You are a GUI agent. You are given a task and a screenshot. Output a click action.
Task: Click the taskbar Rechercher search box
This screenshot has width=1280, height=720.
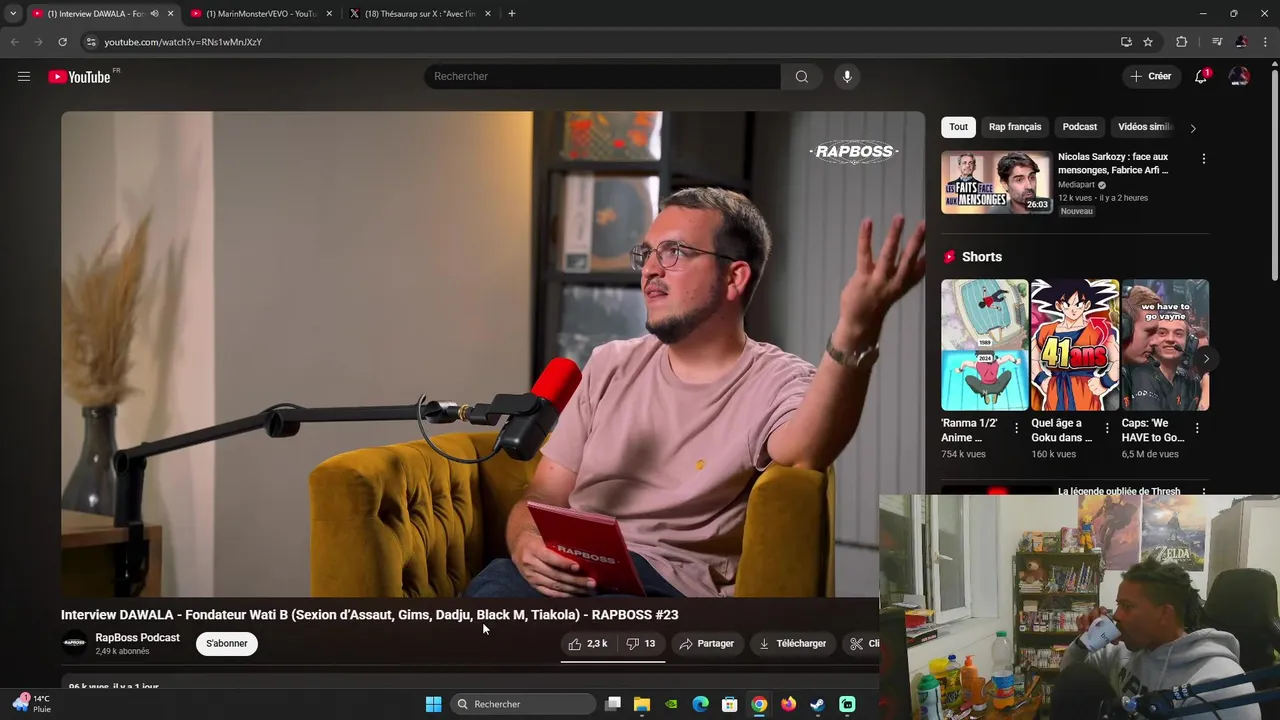pos(522,704)
